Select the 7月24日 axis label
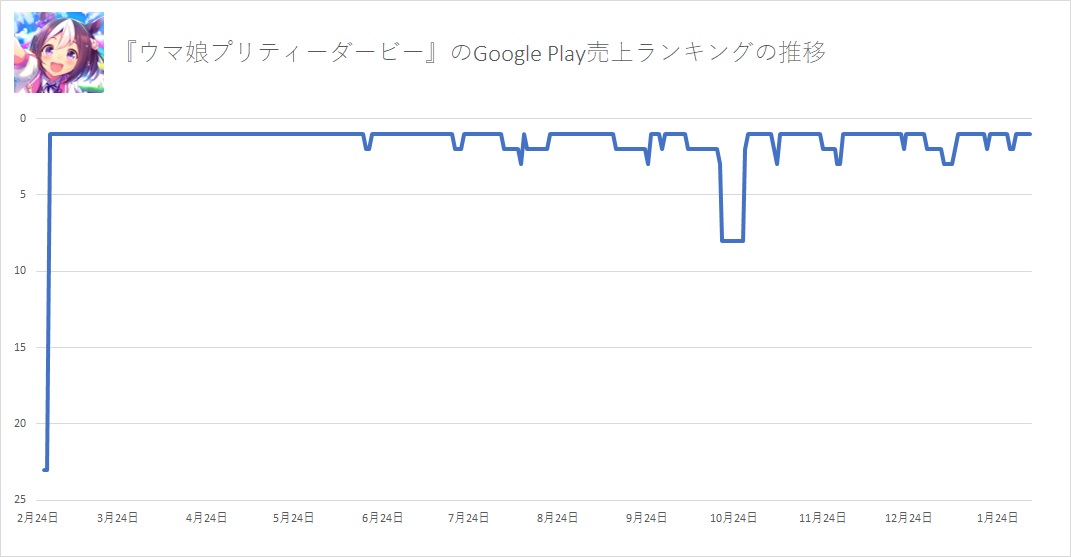This screenshot has height=557, width=1071. pyautogui.click(x=469, y=517)
